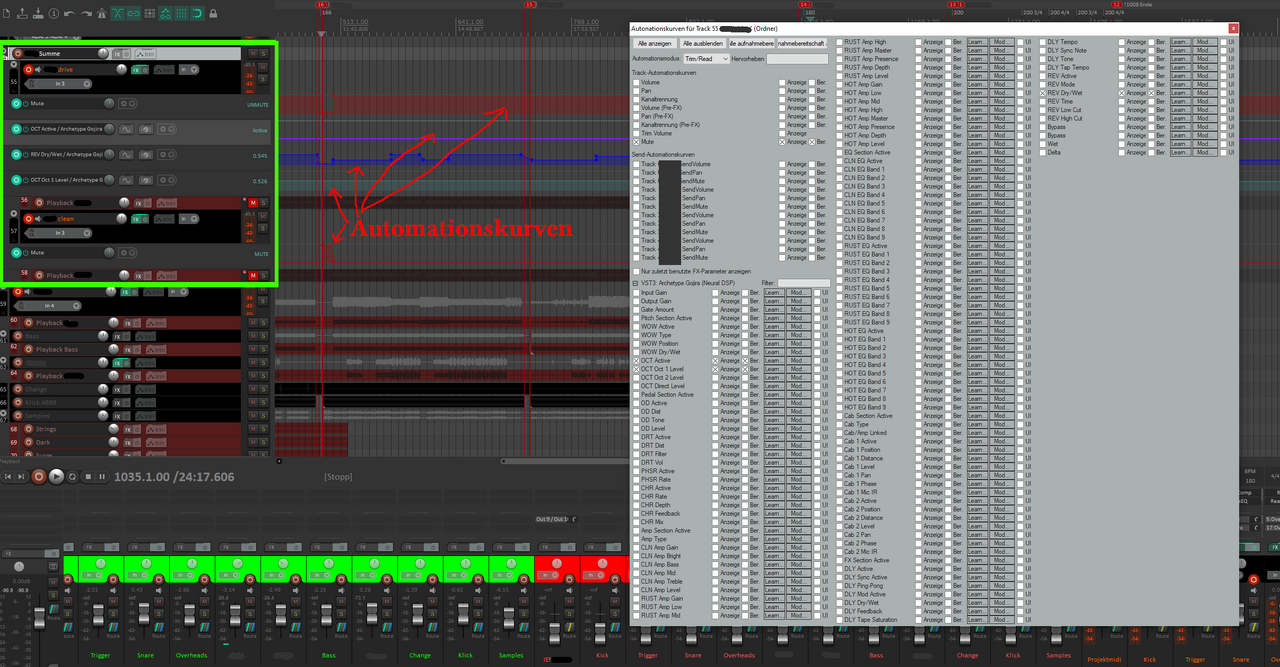Toggle snap magnet icon in toolbar

tap(197, 14)
